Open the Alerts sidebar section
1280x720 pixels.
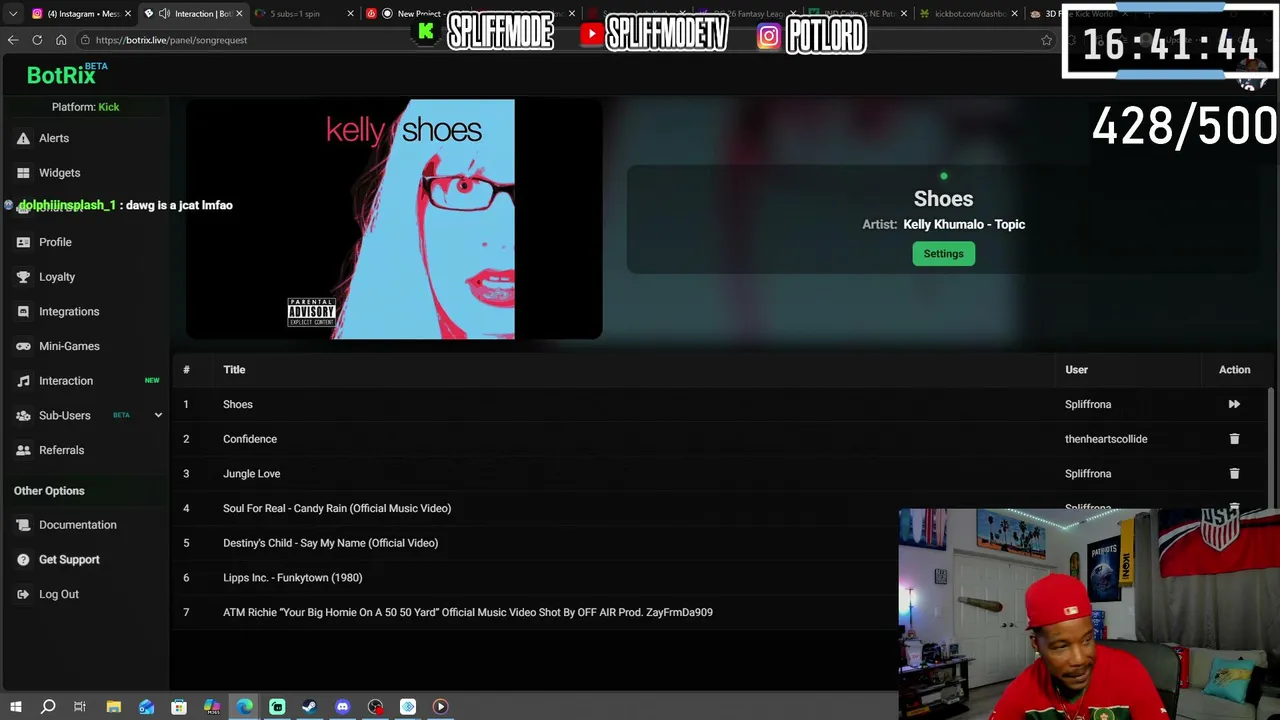(x=54, y=138)
